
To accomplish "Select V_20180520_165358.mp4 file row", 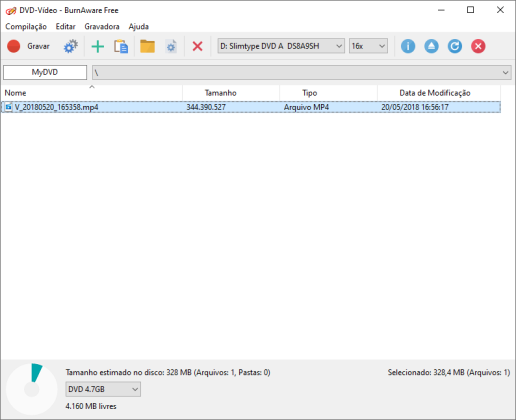I will click(251, 107).
